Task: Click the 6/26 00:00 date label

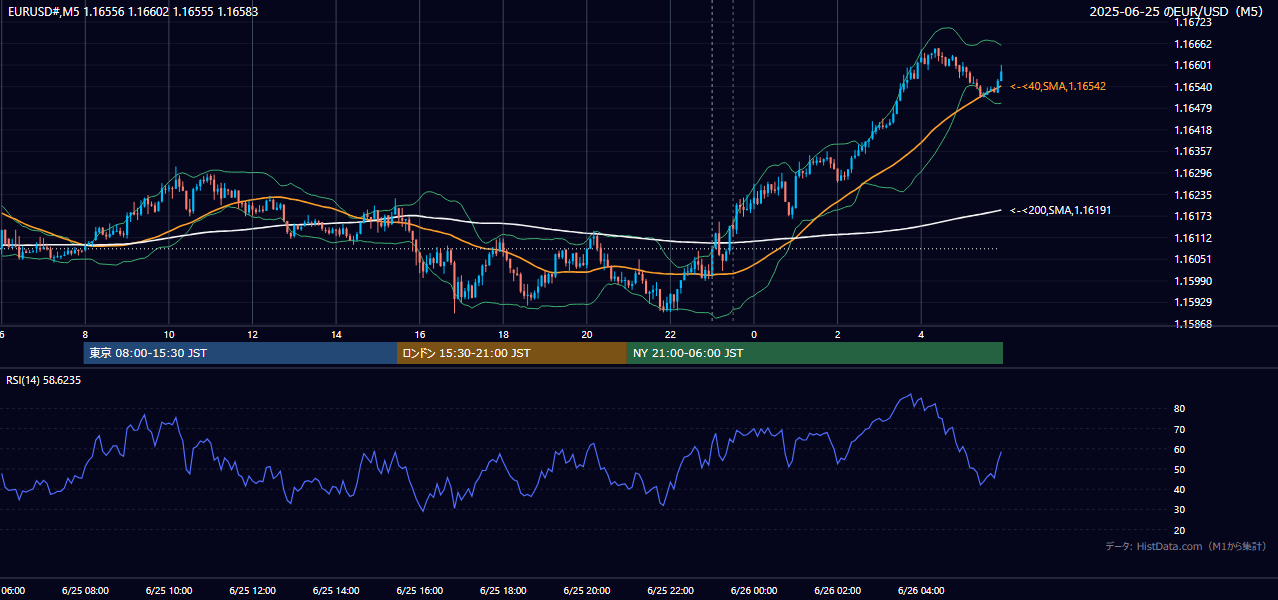Action: pos(754,591)
